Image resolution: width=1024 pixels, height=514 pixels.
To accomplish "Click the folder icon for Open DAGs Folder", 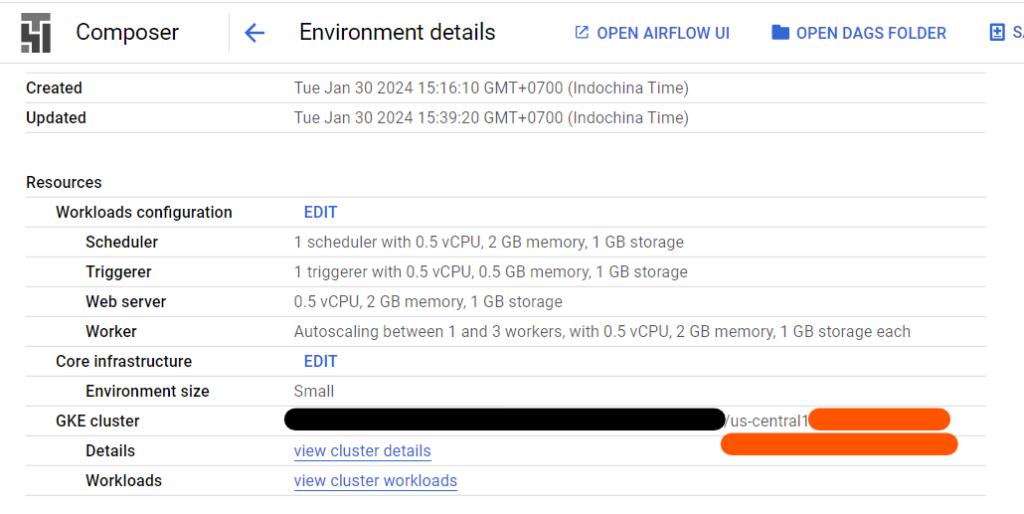I will tap(781, 33).
